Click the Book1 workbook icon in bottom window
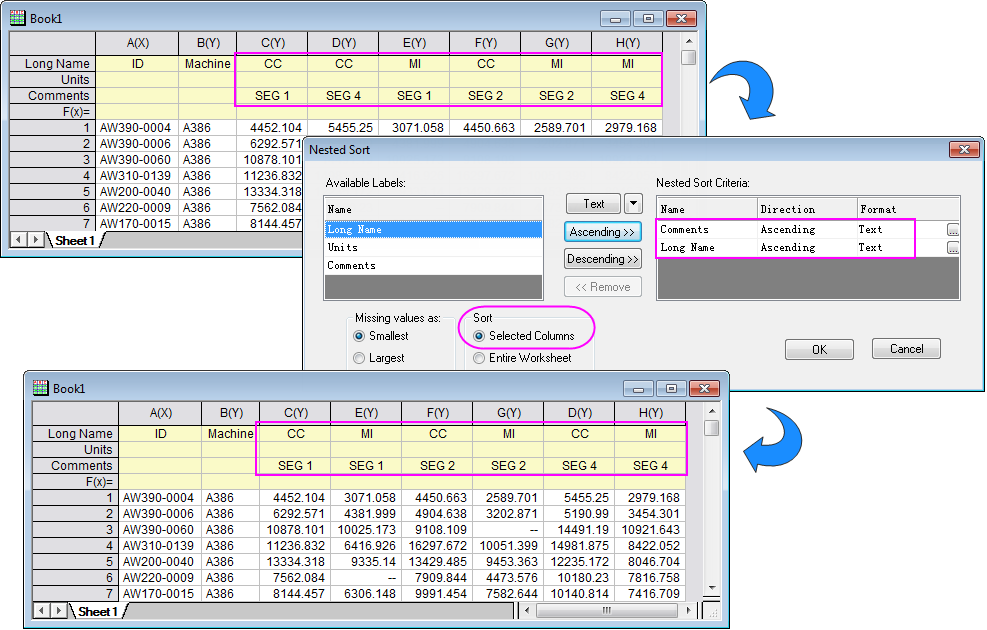987x630 pixels. (x=40, y=388)
